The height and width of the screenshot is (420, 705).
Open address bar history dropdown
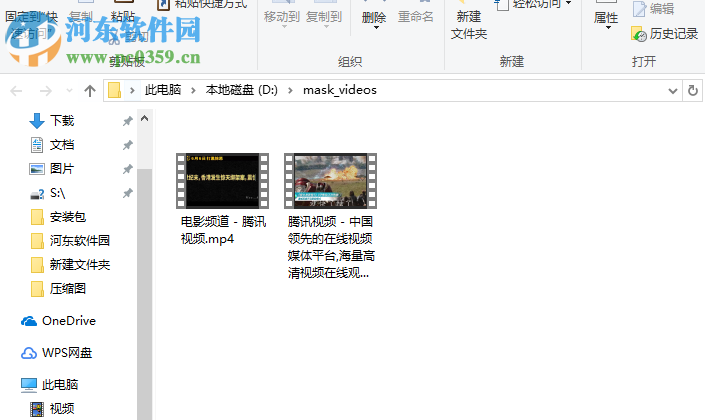pos(673,91)
